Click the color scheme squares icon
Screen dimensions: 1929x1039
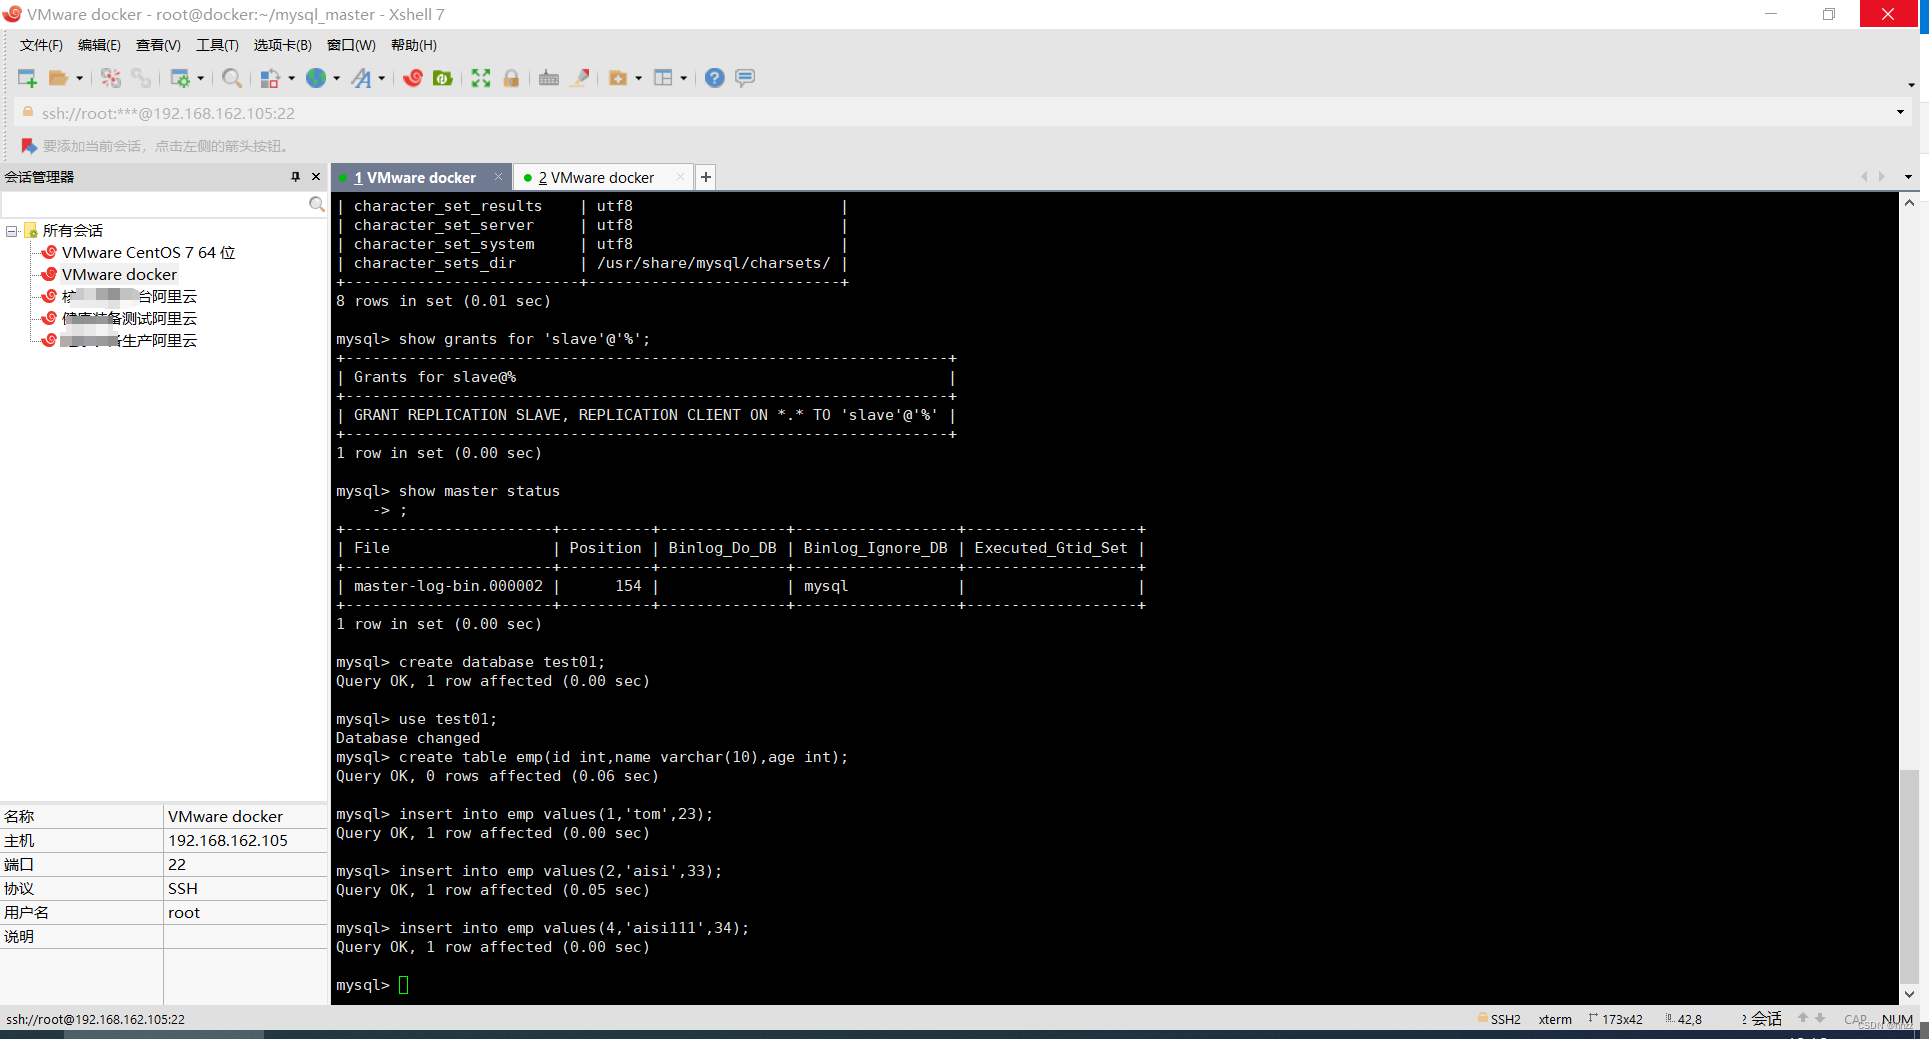pyautogui.click(x=269, y=78)
